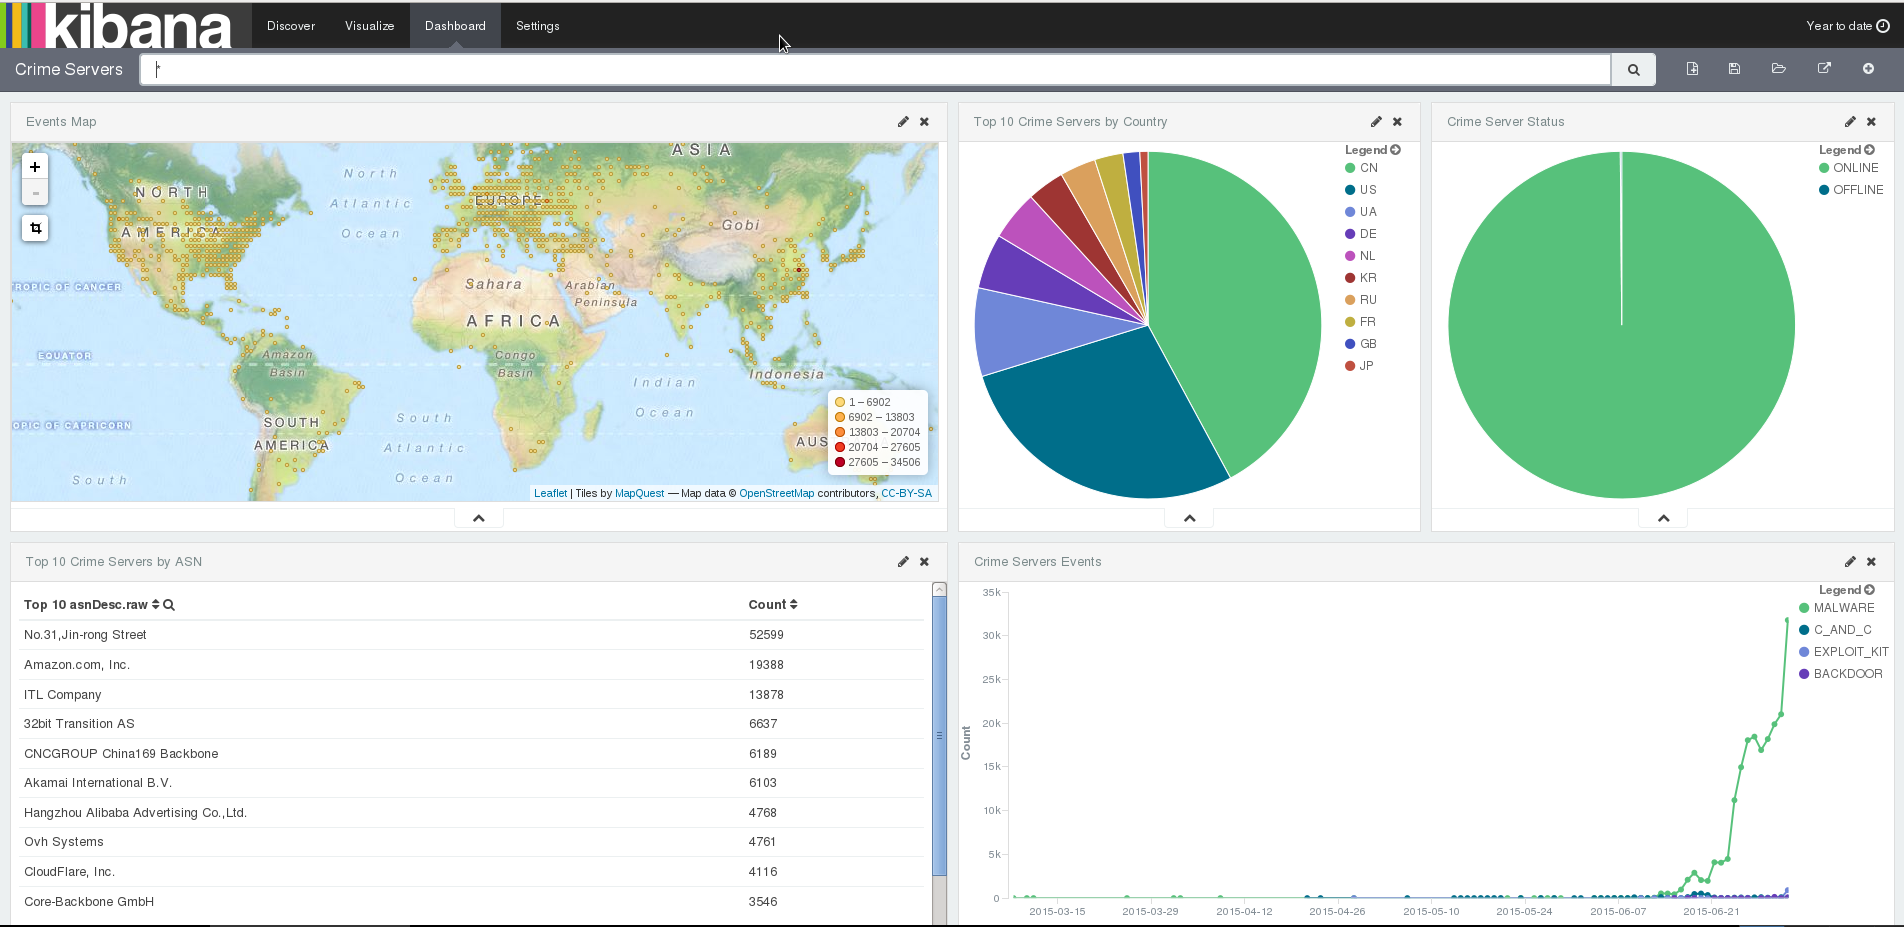Image resolution: width=1904 pixels, height=927 pixels.
Task: Open the Year to date time picker
Action: tap(1847, 26)
